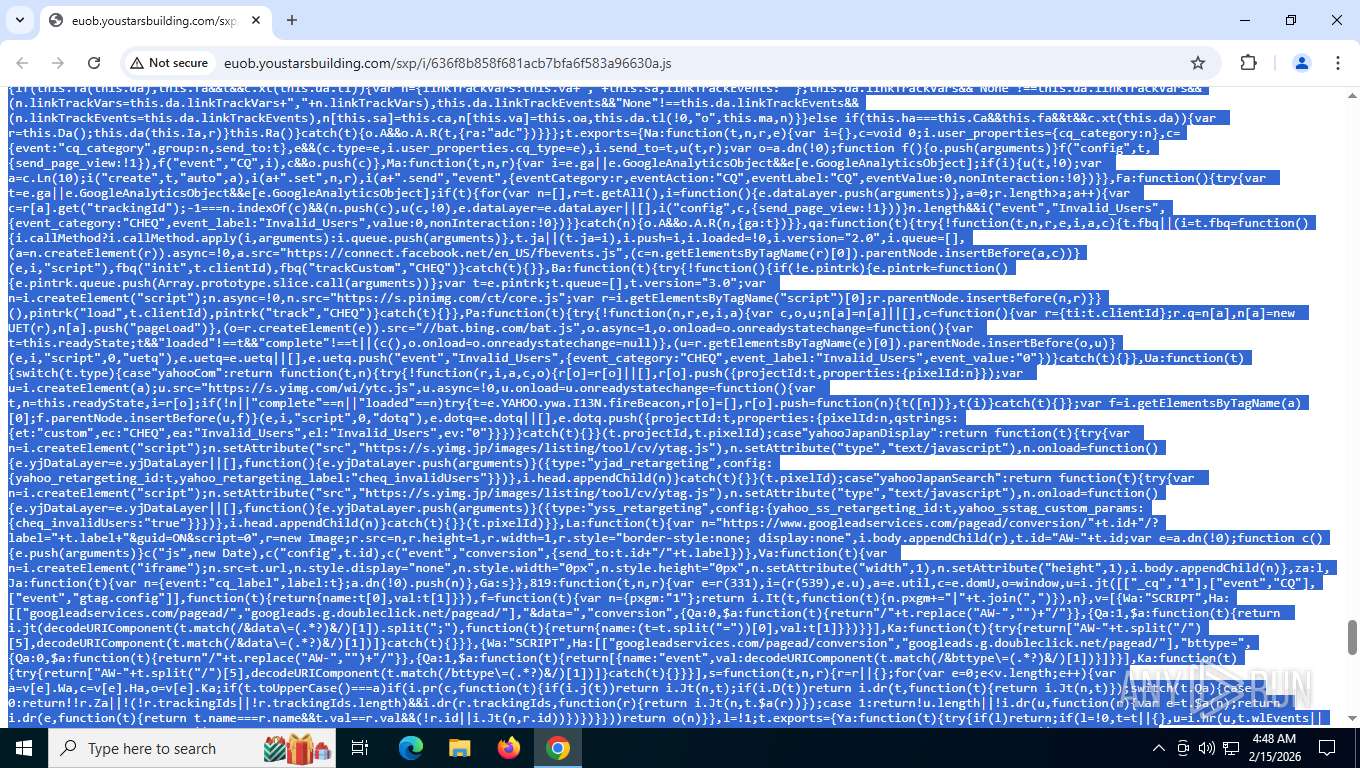Minimize the Chrome window
The height and width of the screenshot is (768, 1360).
coord(1245,20)
